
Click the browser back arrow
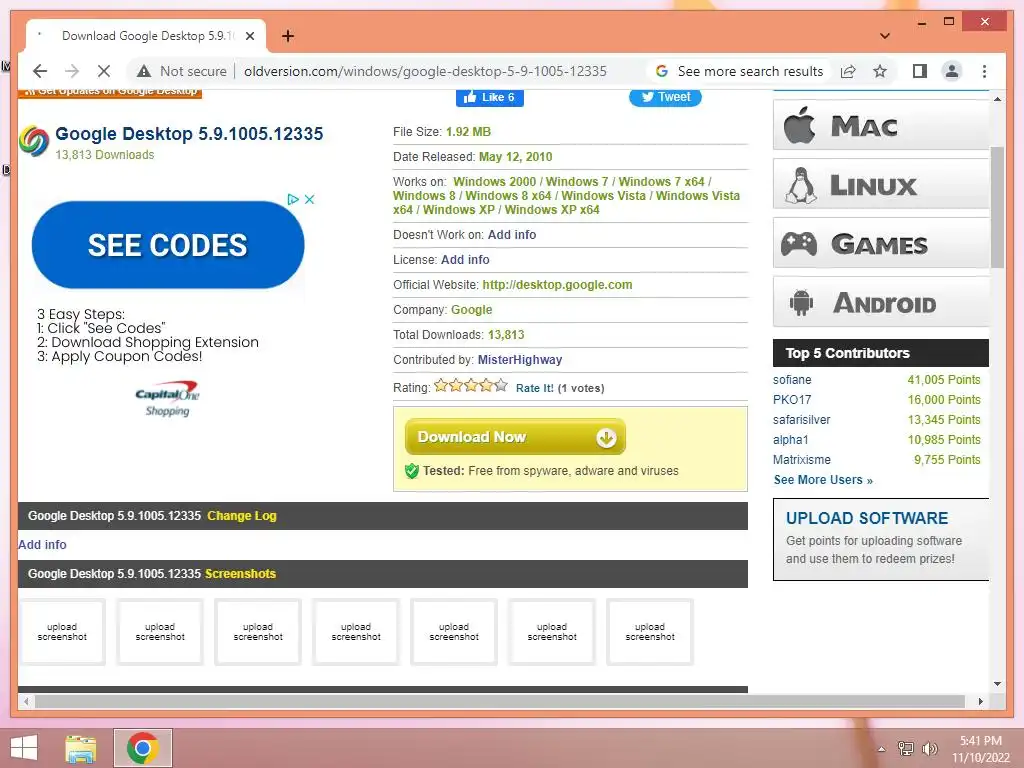click(x=40, y=71)
